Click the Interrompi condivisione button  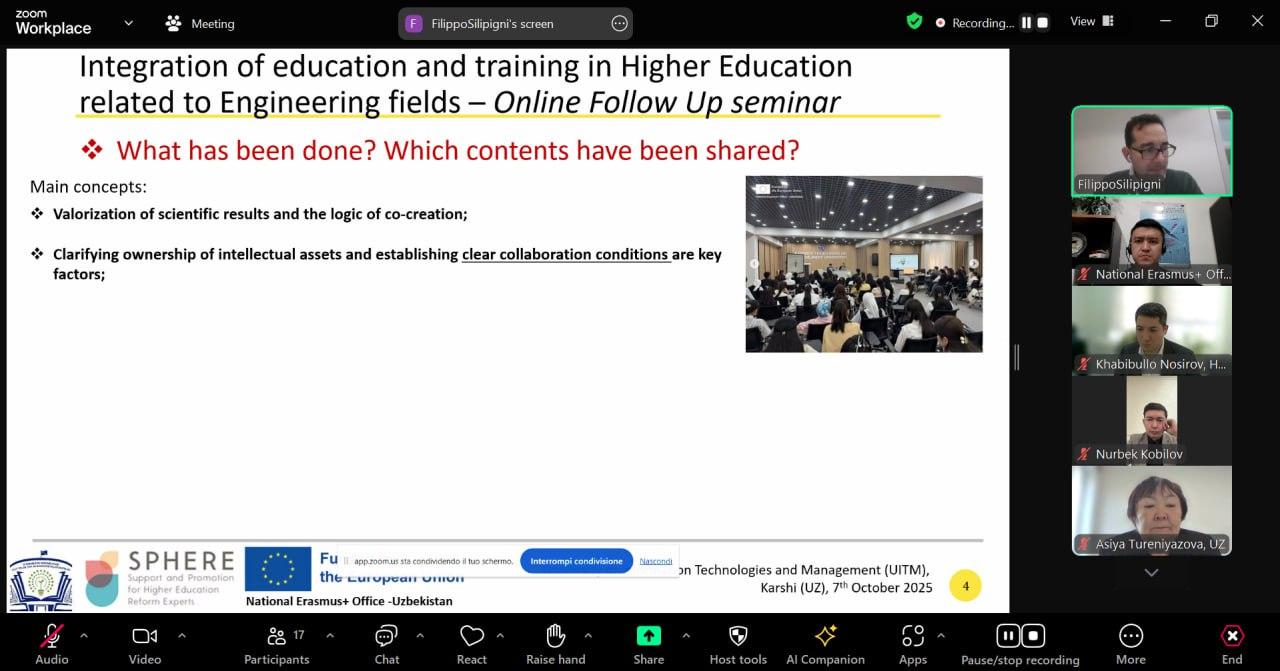click(576, 561)
